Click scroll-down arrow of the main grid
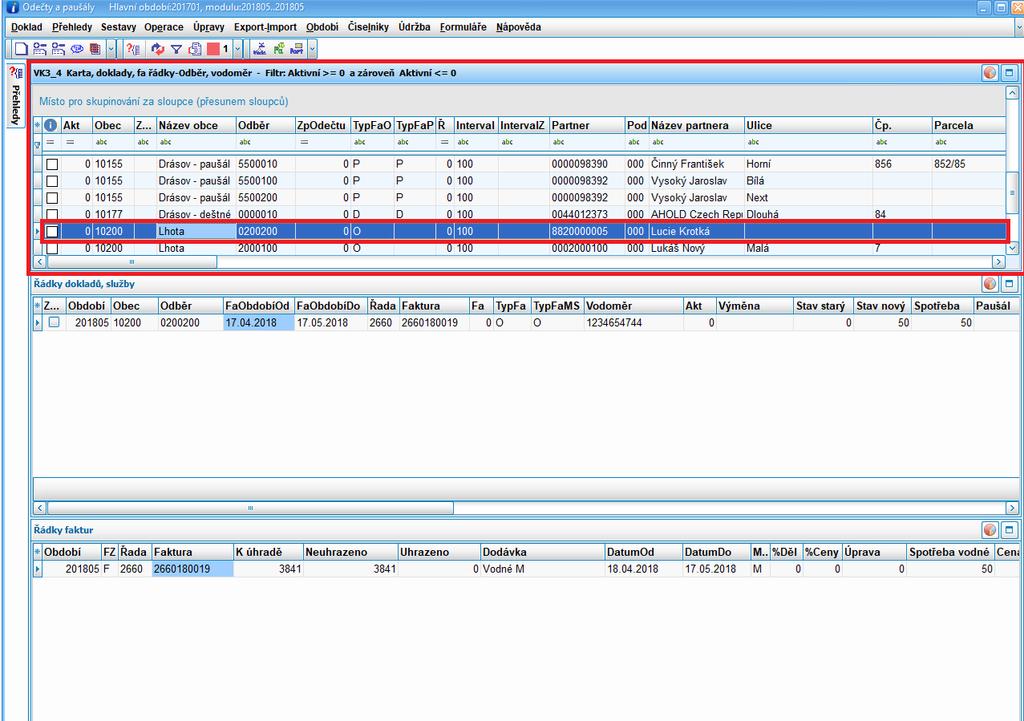 pyautogui.click(x=1012, y=249)
